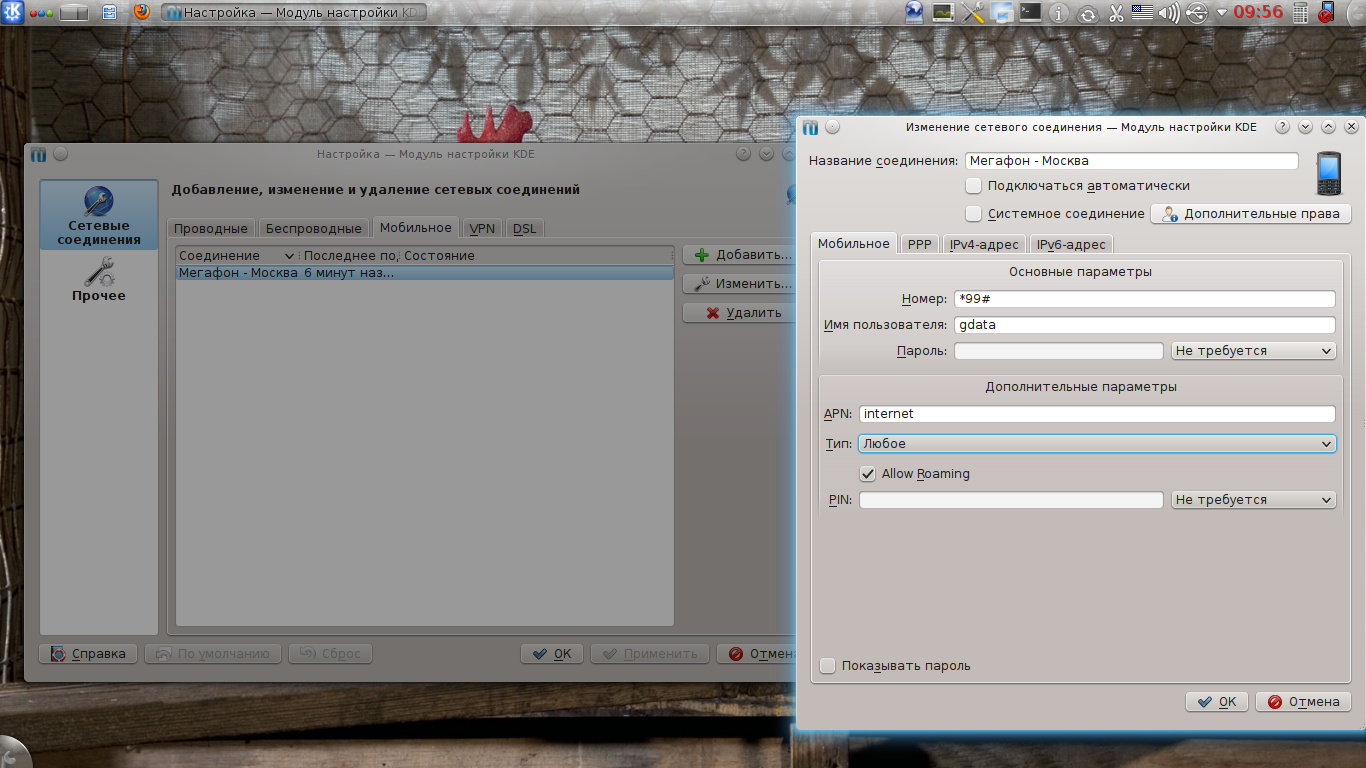Click Отмена in the connection edit dialog
Image resolution: width=1366 pixels, height=768 pixels.
(1304, 702)
